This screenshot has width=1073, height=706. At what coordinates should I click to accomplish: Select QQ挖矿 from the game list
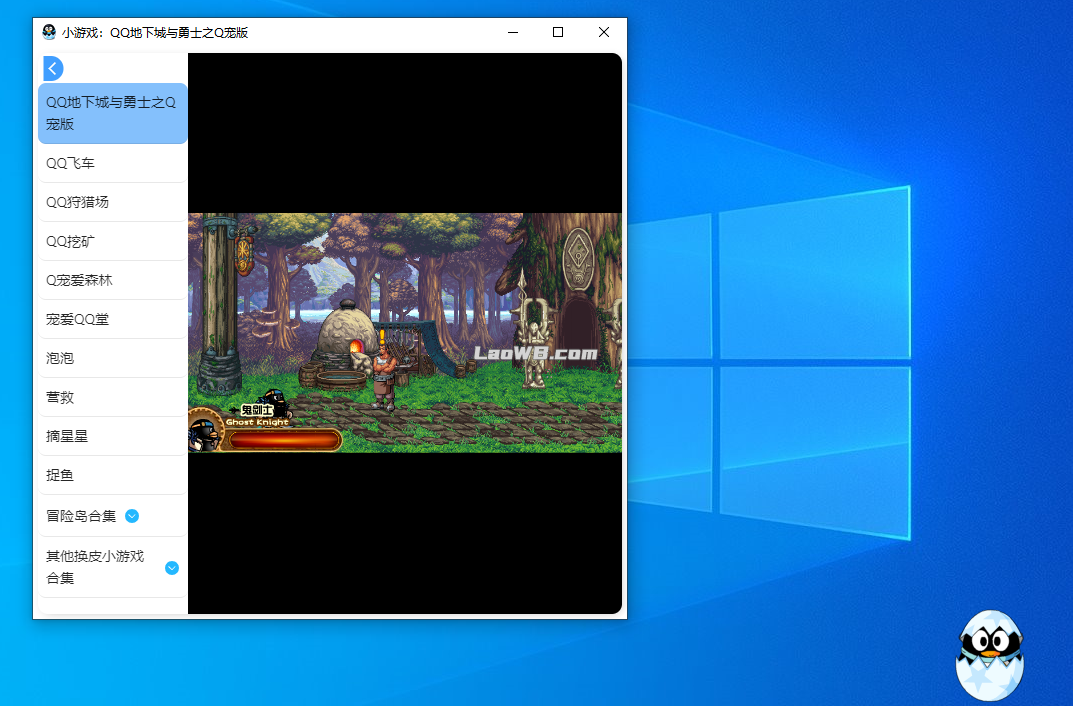coord(113,241)
